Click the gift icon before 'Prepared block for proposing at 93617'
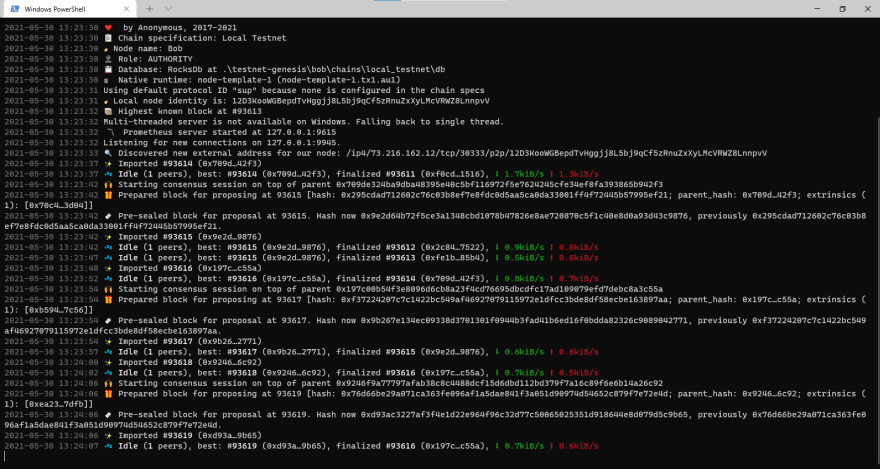The width and height of the screenshot is (880, 469). [x=108, y=300]
